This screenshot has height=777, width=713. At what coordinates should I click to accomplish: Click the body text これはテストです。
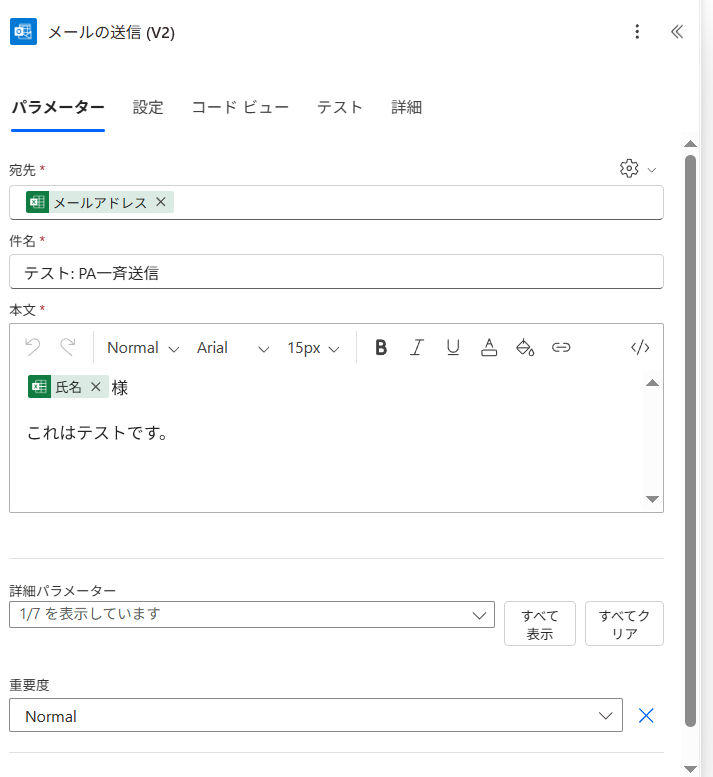coord(98,433)
